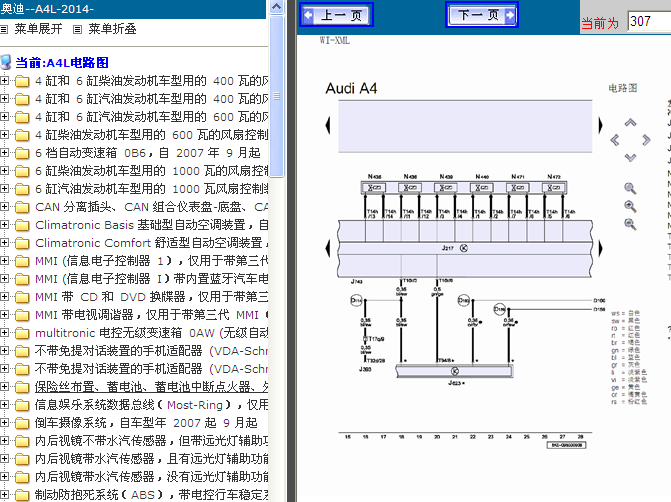Click the plain magnifier reset-zoom icon
Screen dimensions: 671x502
630,188
